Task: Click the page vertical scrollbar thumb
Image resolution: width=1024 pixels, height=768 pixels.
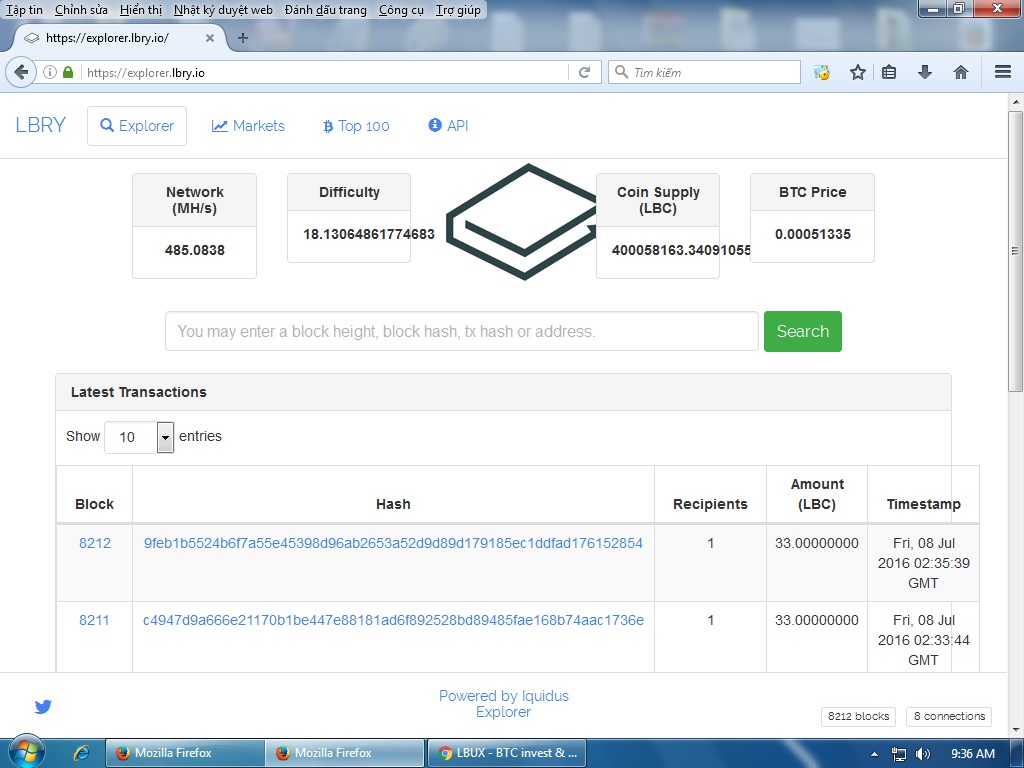Action: [x=1015, y=251]
